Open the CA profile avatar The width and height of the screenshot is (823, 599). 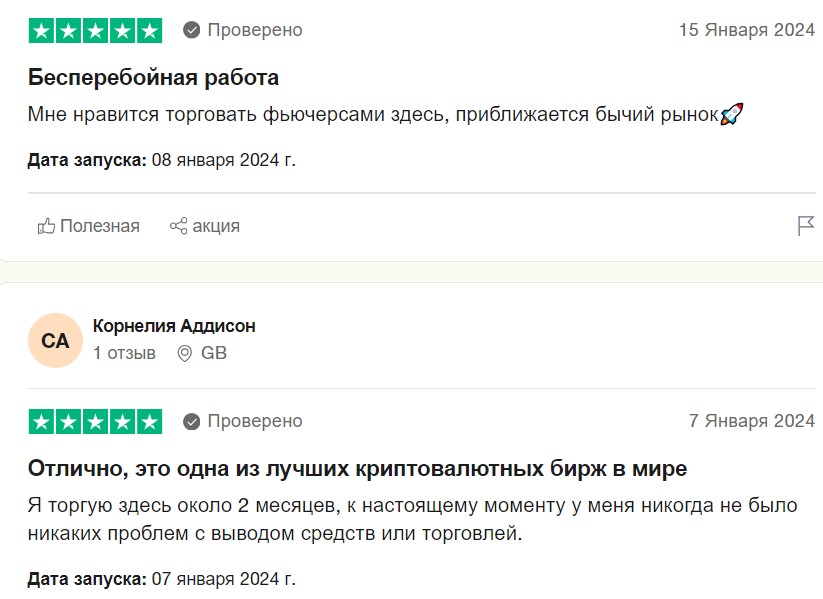coord(55,340)
